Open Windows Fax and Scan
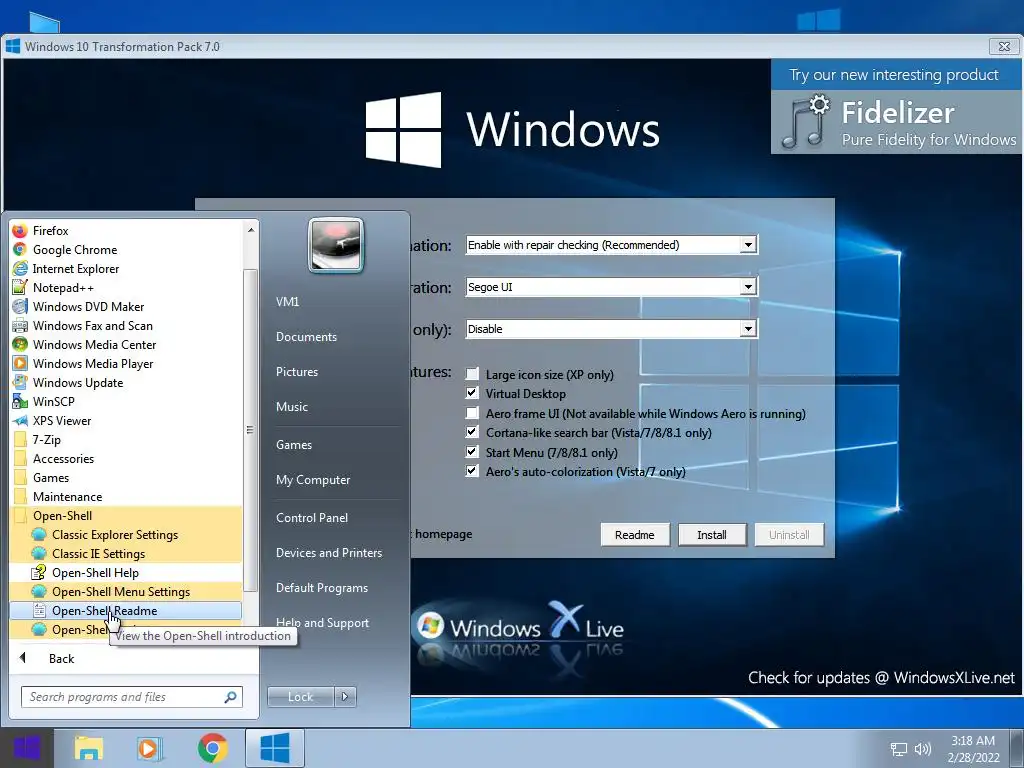The height and width of the screenshot is (768, 1024). pos(126,325)
